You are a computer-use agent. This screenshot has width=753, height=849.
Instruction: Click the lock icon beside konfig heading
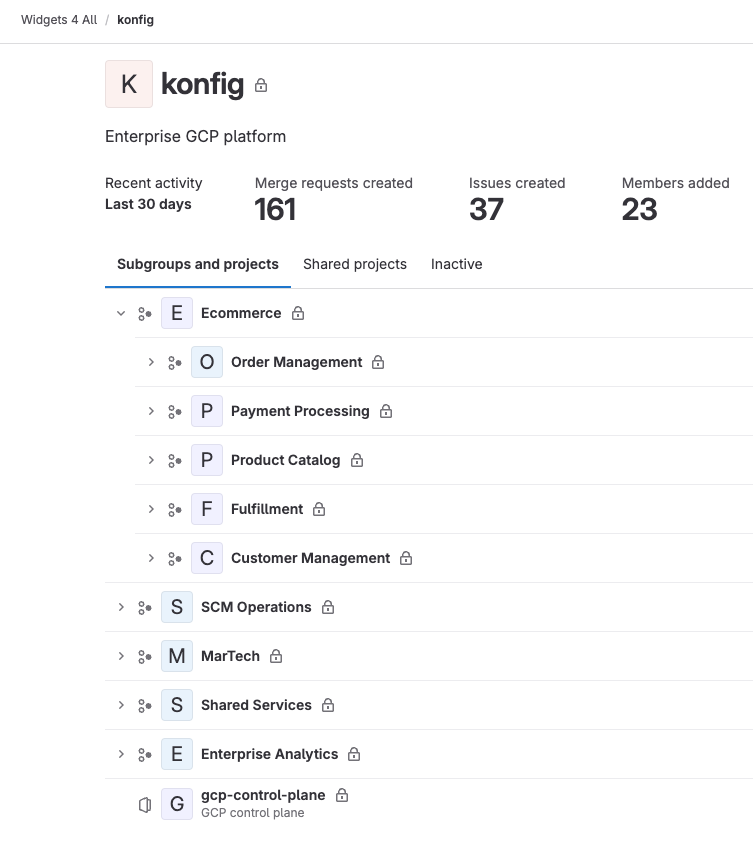coord(260,86)
